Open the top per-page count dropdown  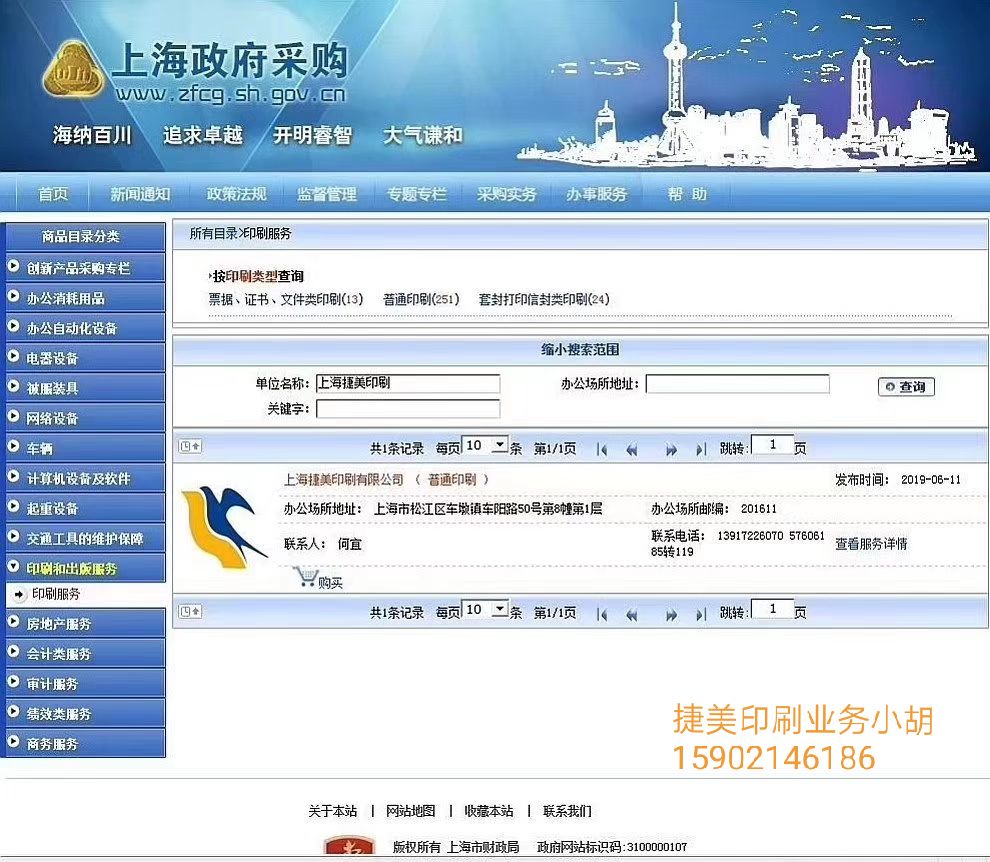pos(500,446)
